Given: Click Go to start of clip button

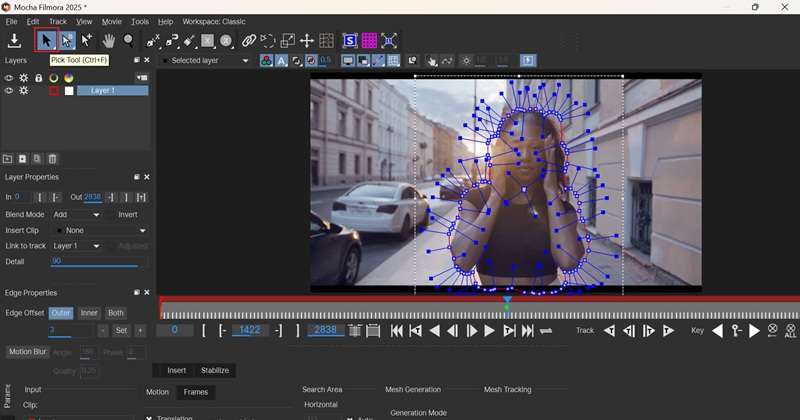Looking at the screenshot, I should coord(396,331).
